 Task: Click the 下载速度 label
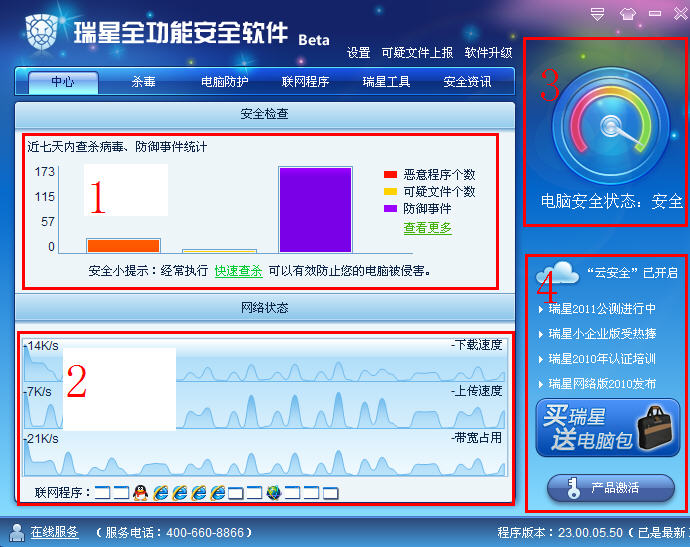477,345
